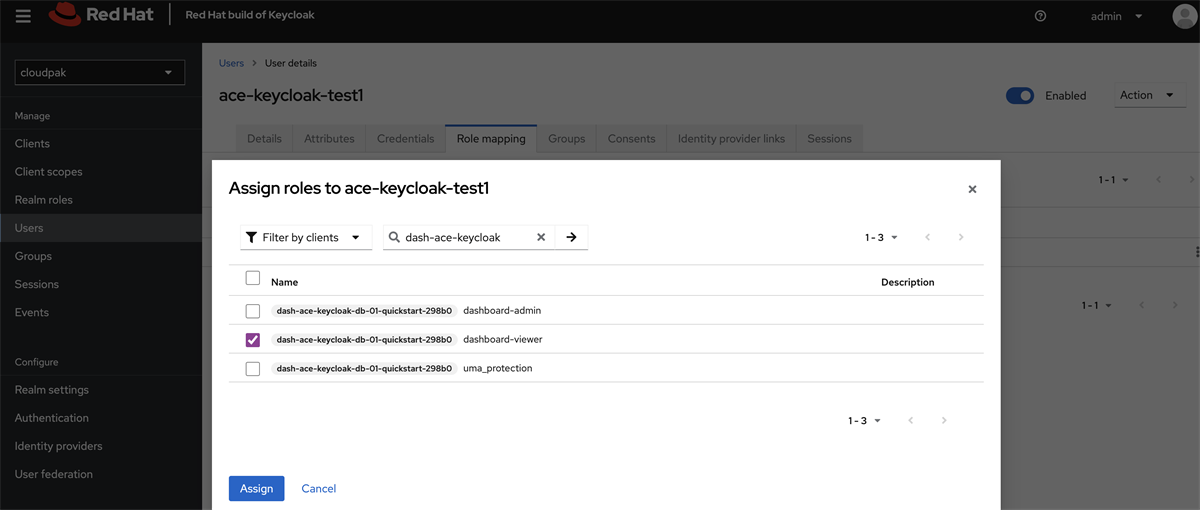Viewport: 1200px width, 510px height.
Task: Click the user avatar icon
Action: (x=1184, y=16)
